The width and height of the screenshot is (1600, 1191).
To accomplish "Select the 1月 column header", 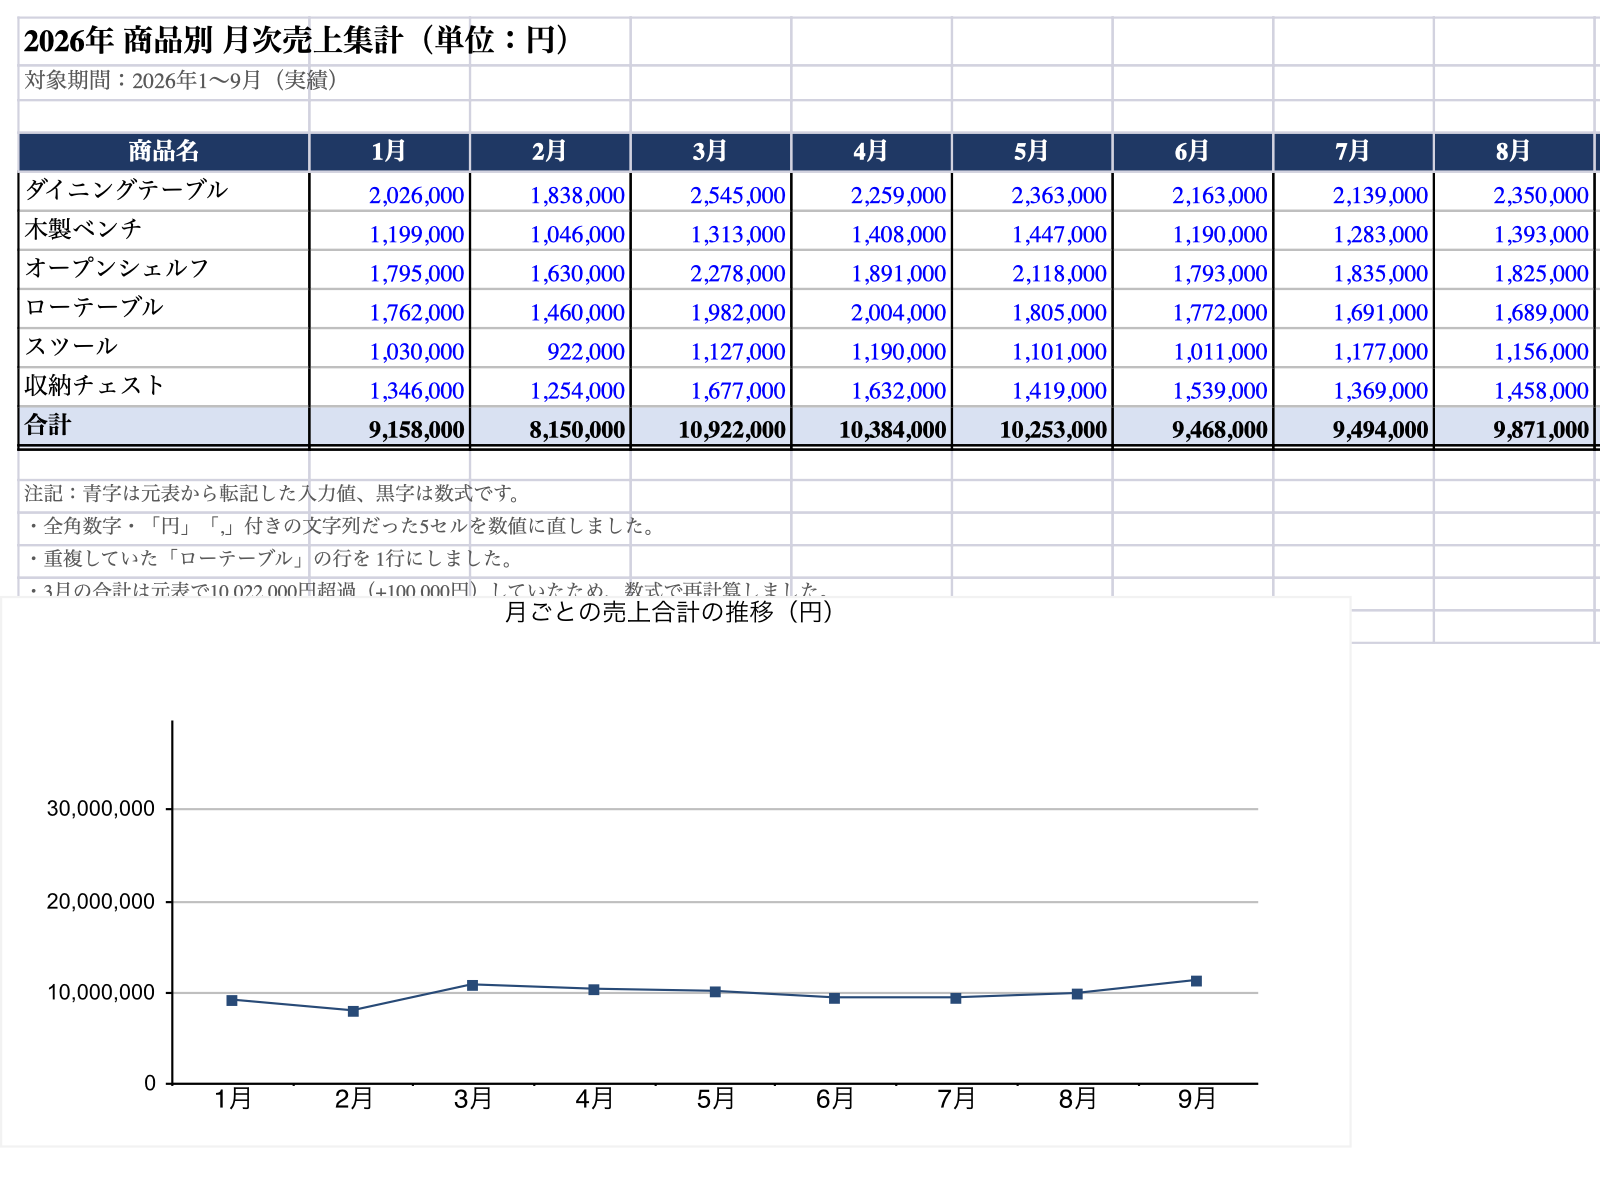I will coord(389,152).
